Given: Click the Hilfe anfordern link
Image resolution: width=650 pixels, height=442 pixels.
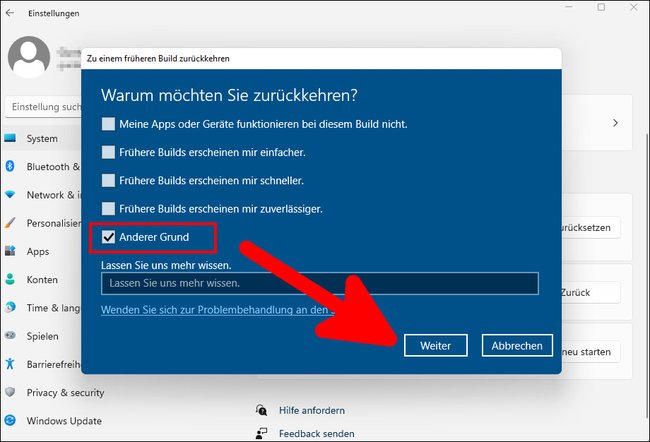Looking at the screenshot, I should [312, 410].
